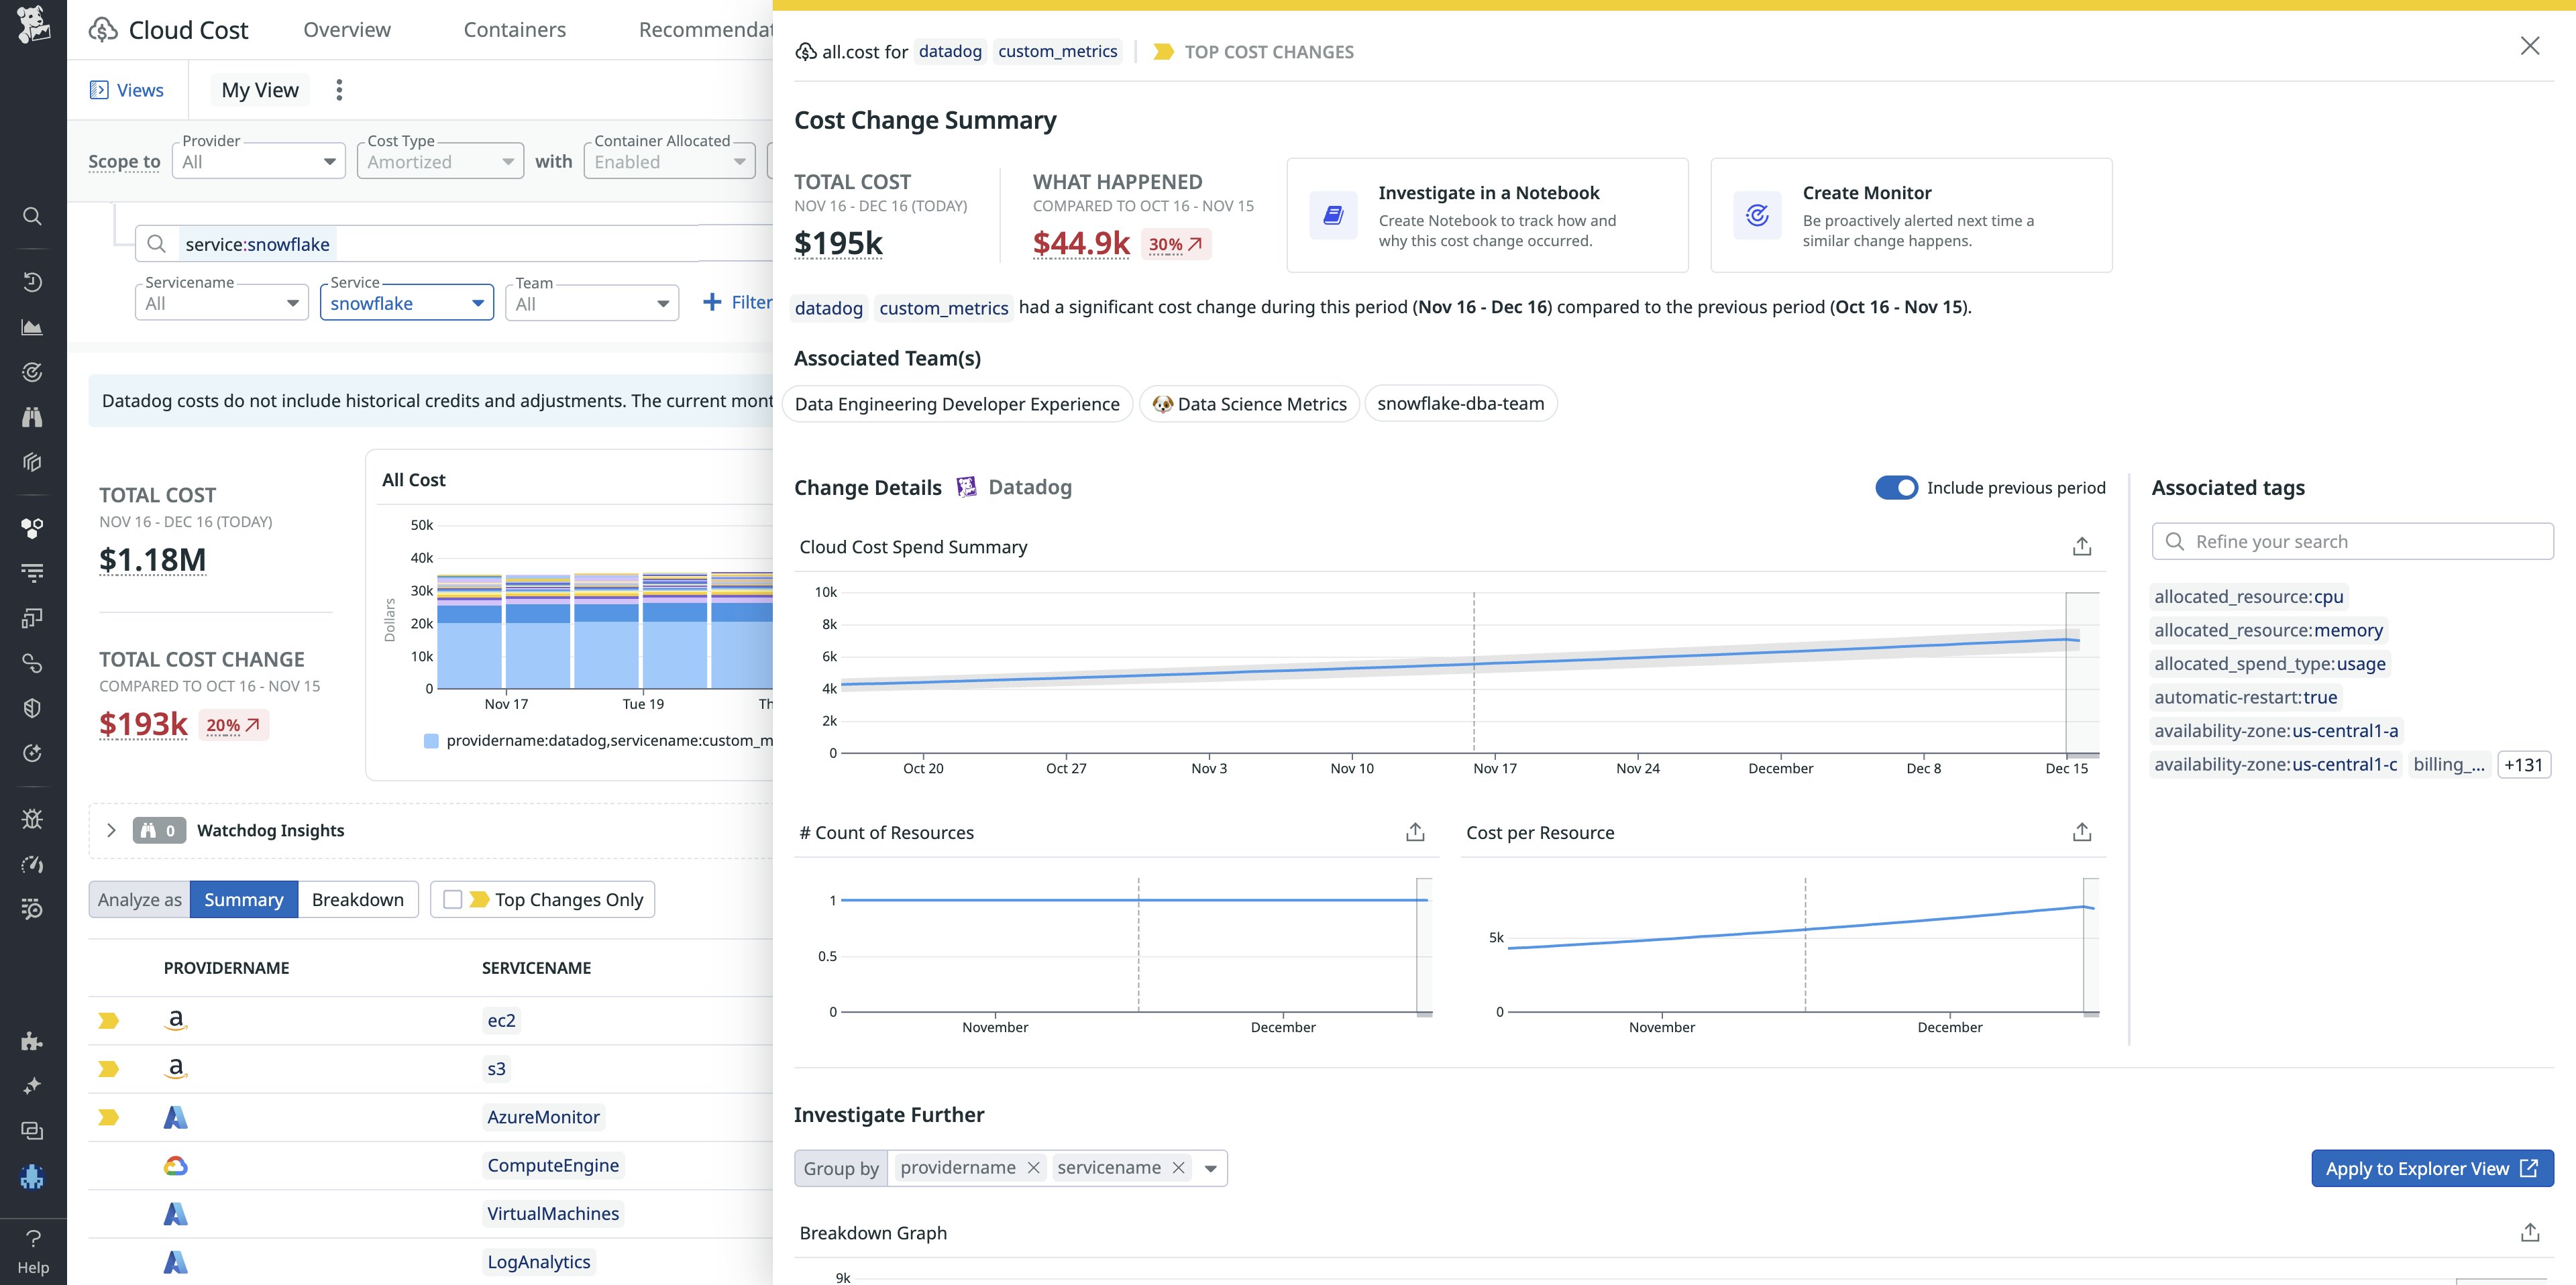Check the Top Changes Only checkbox

pos(453,899)
